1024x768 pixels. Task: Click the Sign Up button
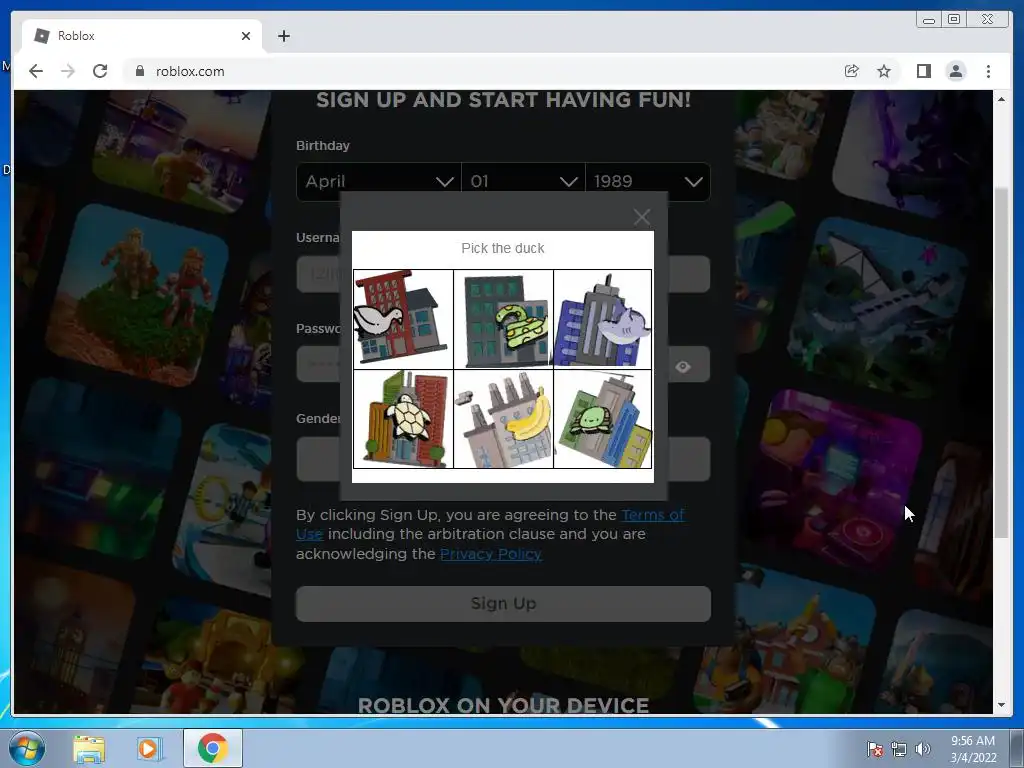click(503, 603)
